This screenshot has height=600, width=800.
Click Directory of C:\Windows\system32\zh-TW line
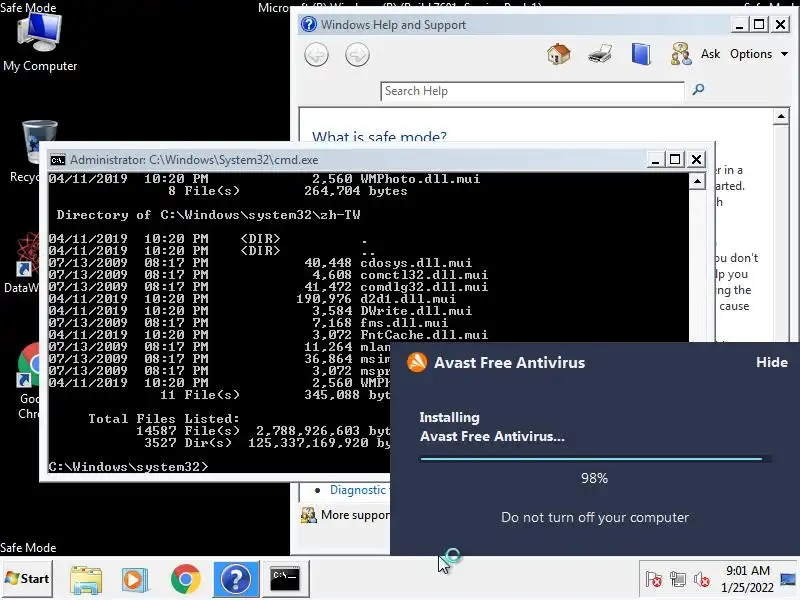pyautogui.click(x=208, y=214)
